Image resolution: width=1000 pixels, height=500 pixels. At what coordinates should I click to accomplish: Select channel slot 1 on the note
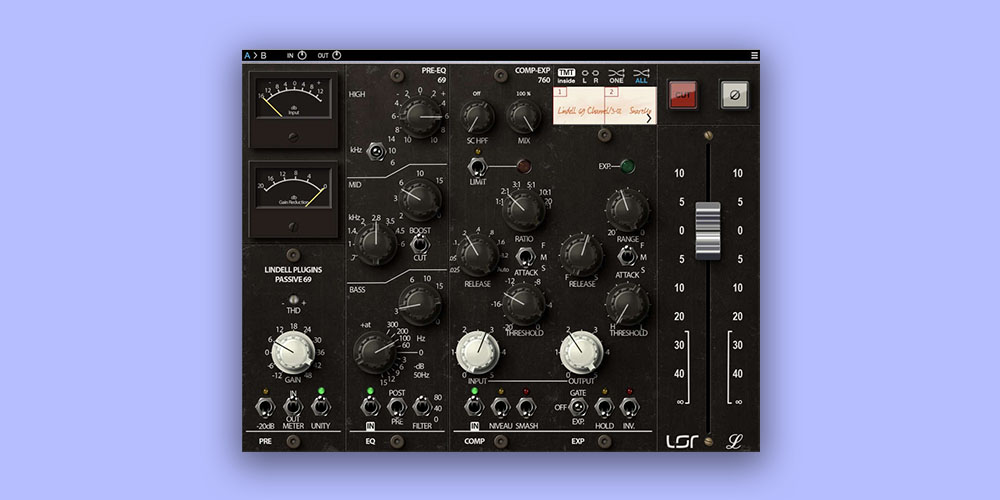pos(559,92)
